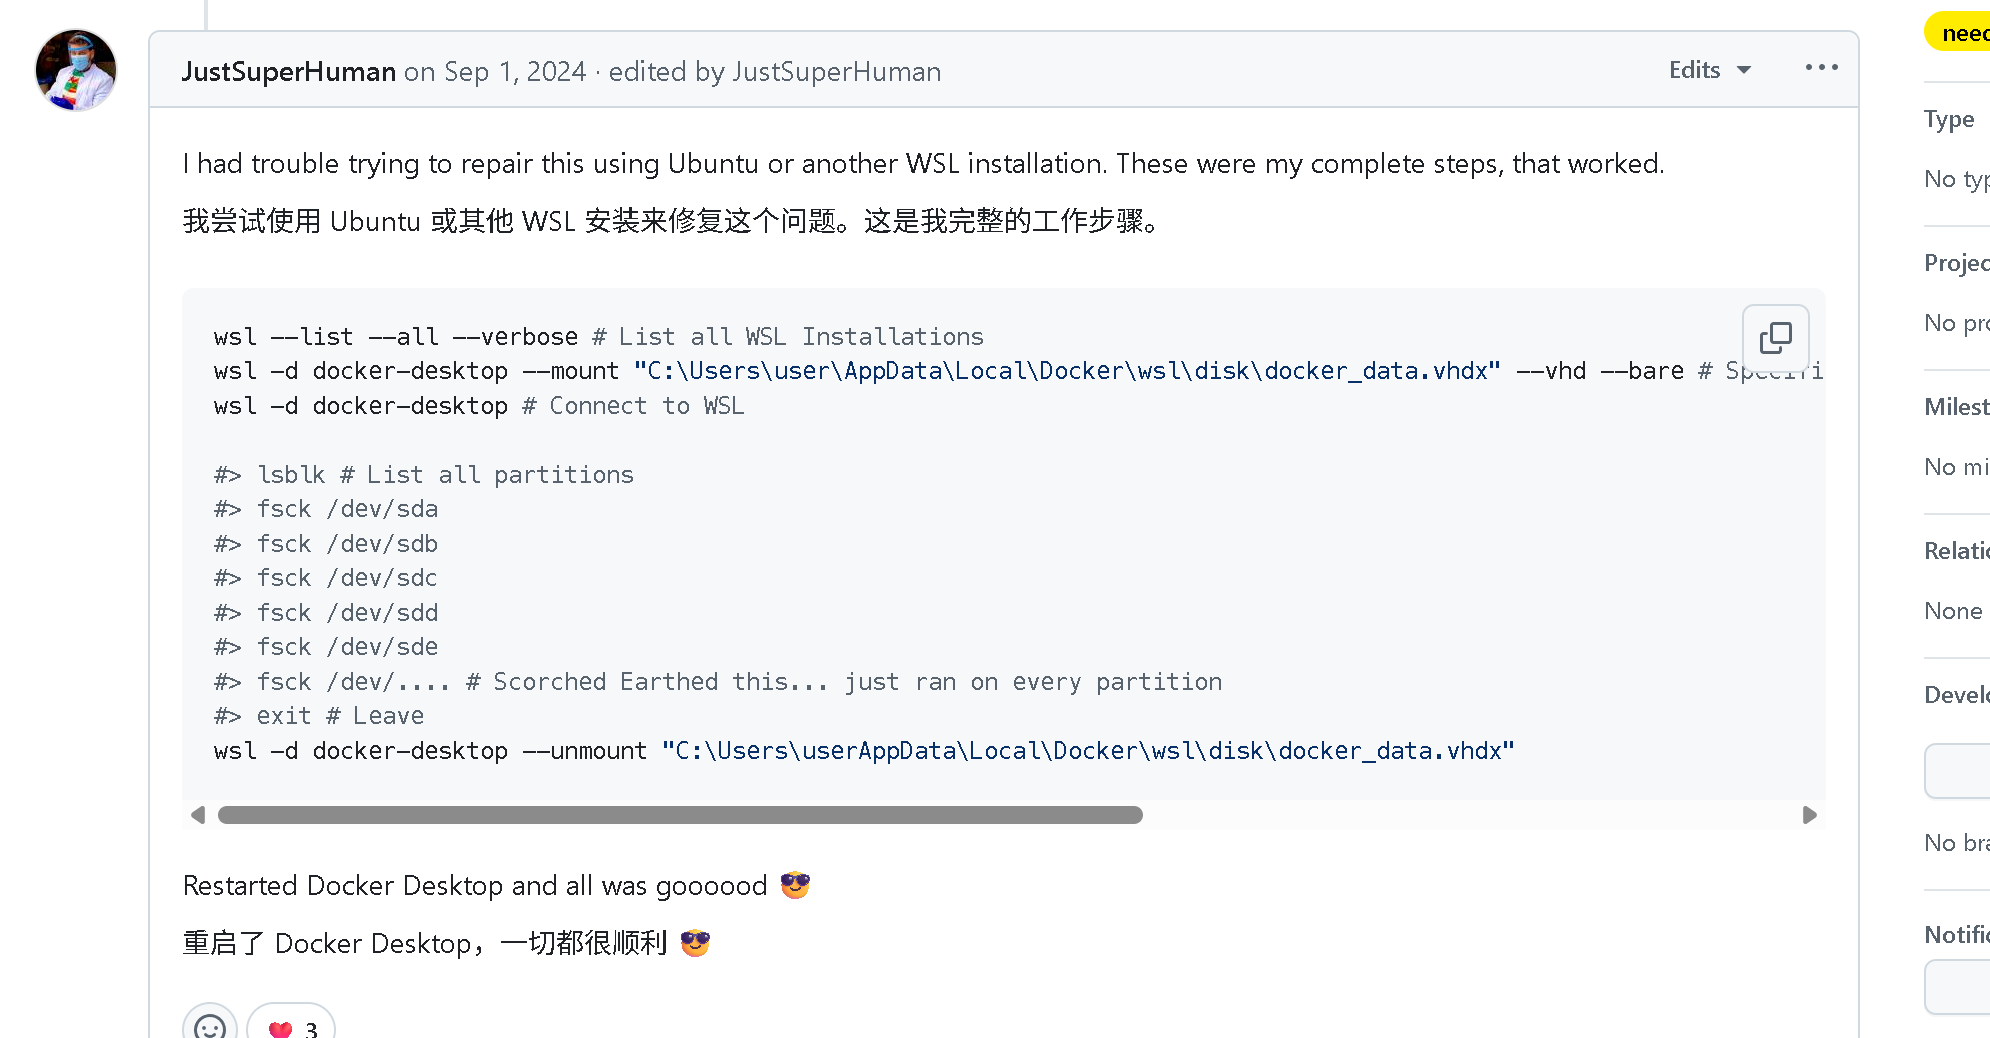Copy the code block to clipboard
This screenshot has height=1038, width=1990.
(x=1775, y=338)
